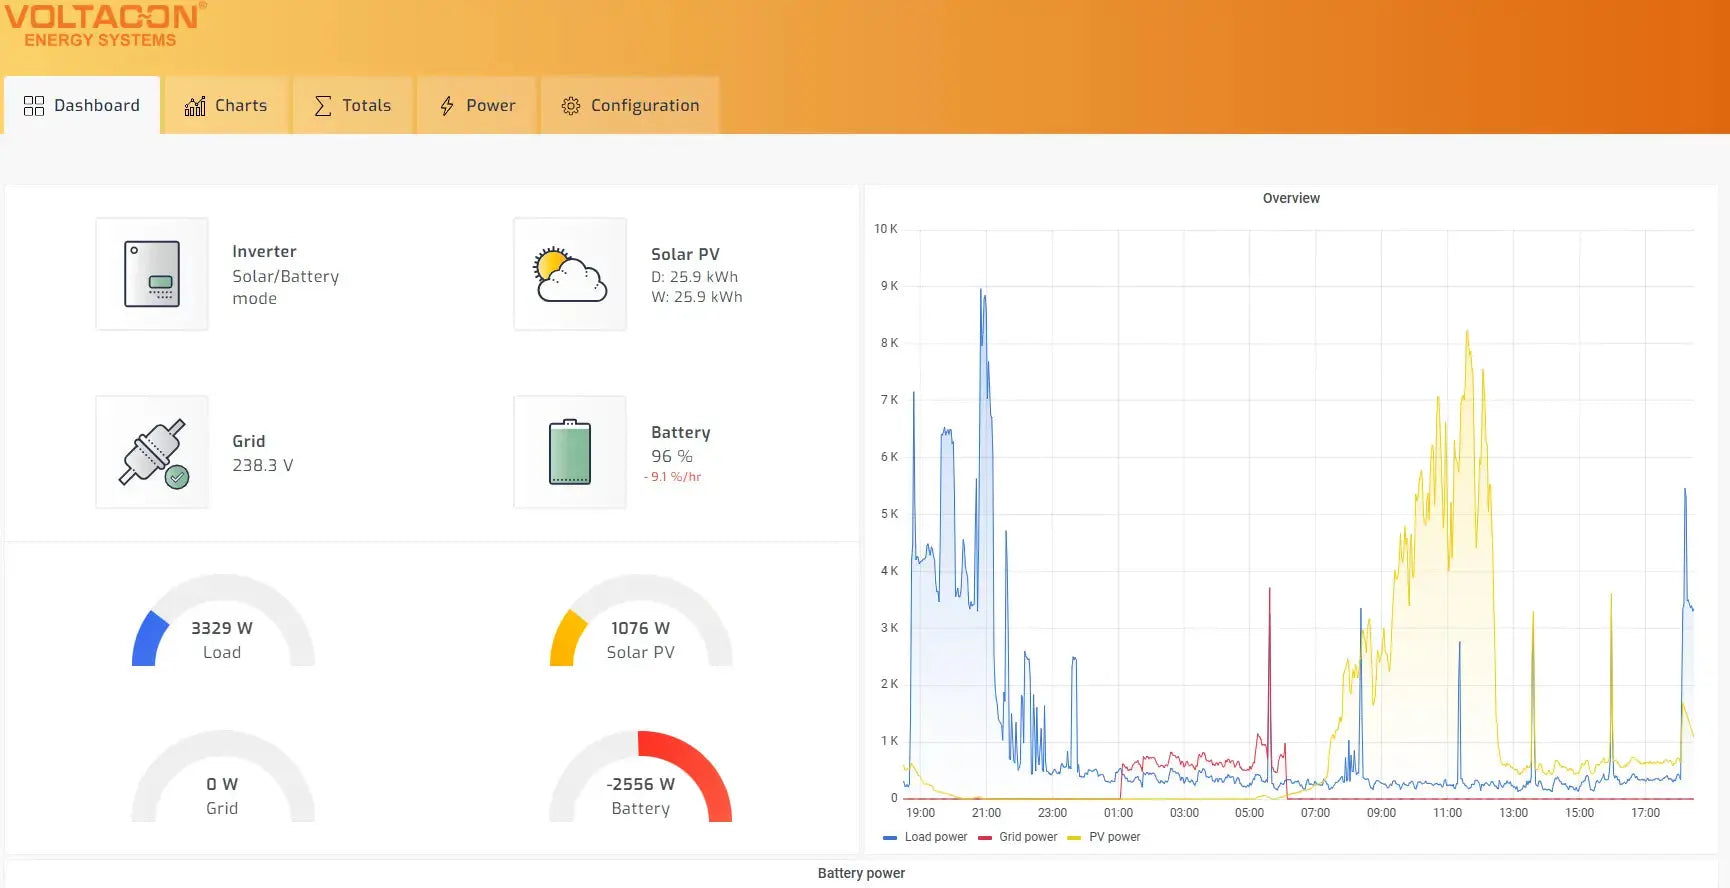Open the Power tab
This screenshot has width=1730, height=888.
[x=477, y=106]
